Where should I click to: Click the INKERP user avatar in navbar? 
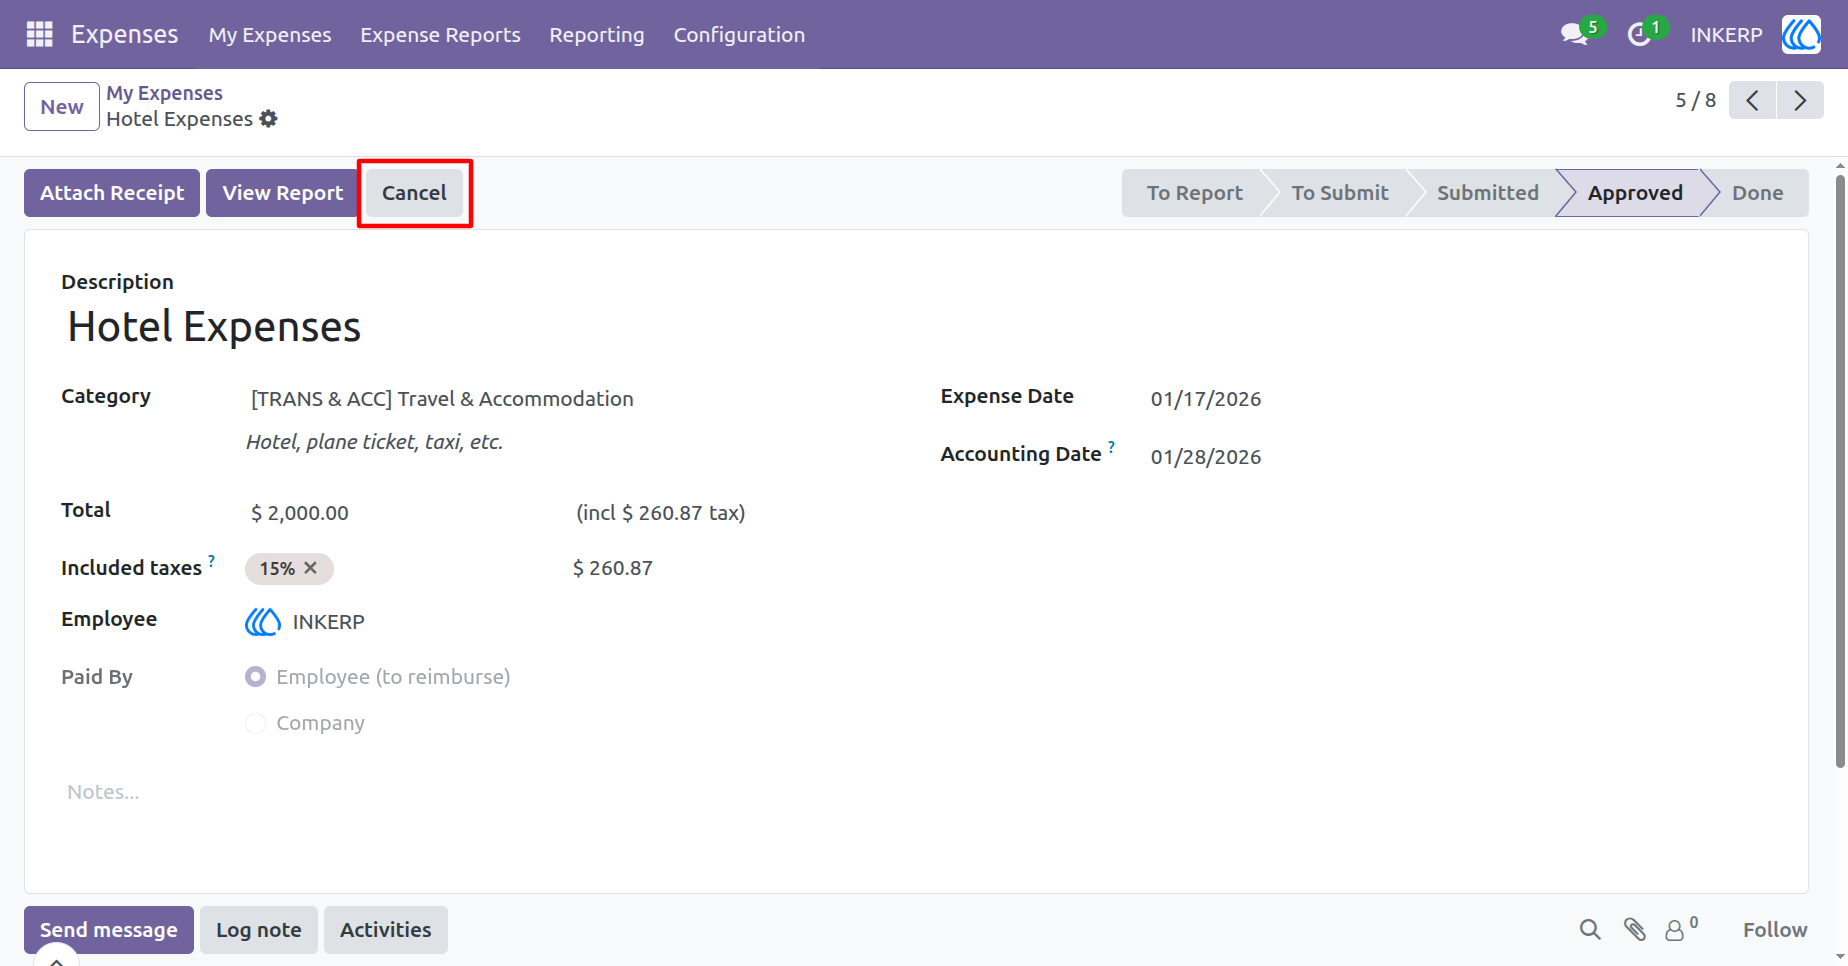pos(1801,34)
